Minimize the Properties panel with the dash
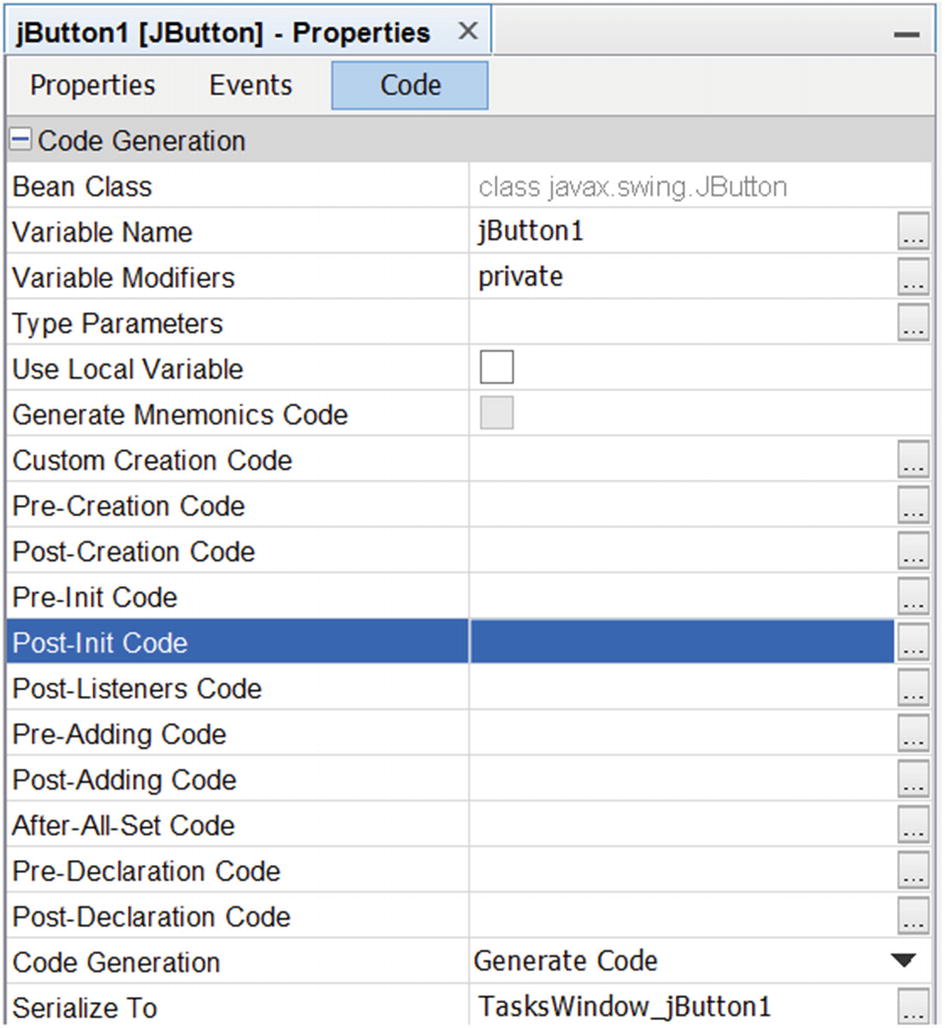Image resolution: width=945 pixels, height=1028 pixels. [x=906, y=34]
